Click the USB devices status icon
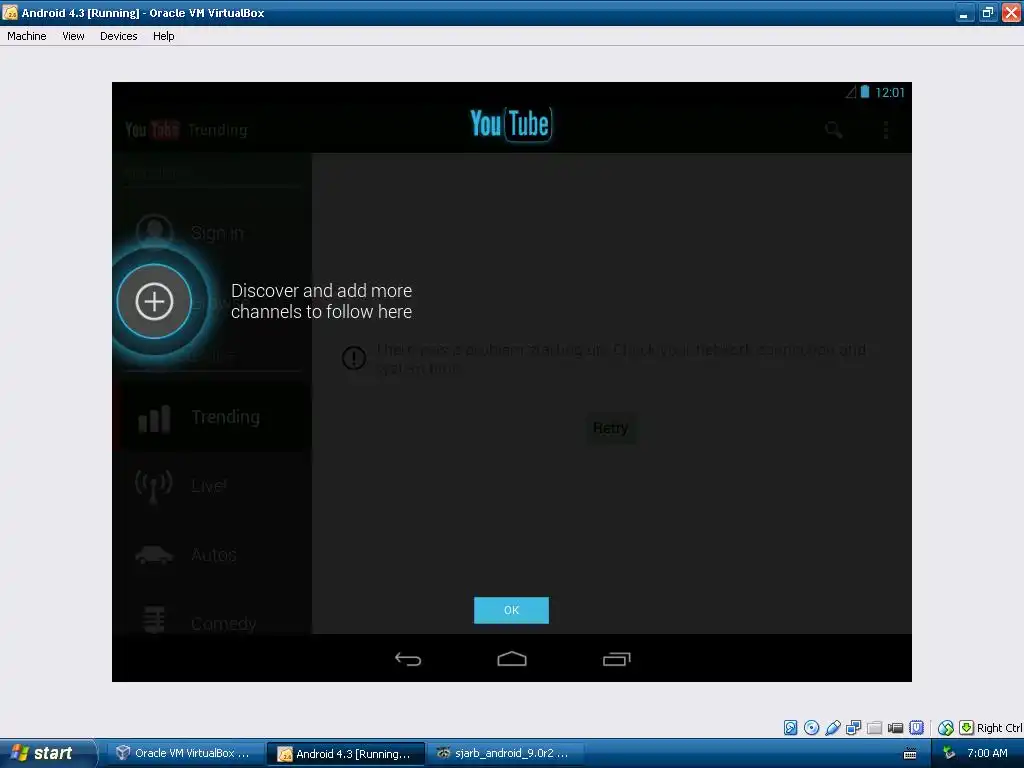Viewport: 1024px width, 768px height. pos(833,728)
